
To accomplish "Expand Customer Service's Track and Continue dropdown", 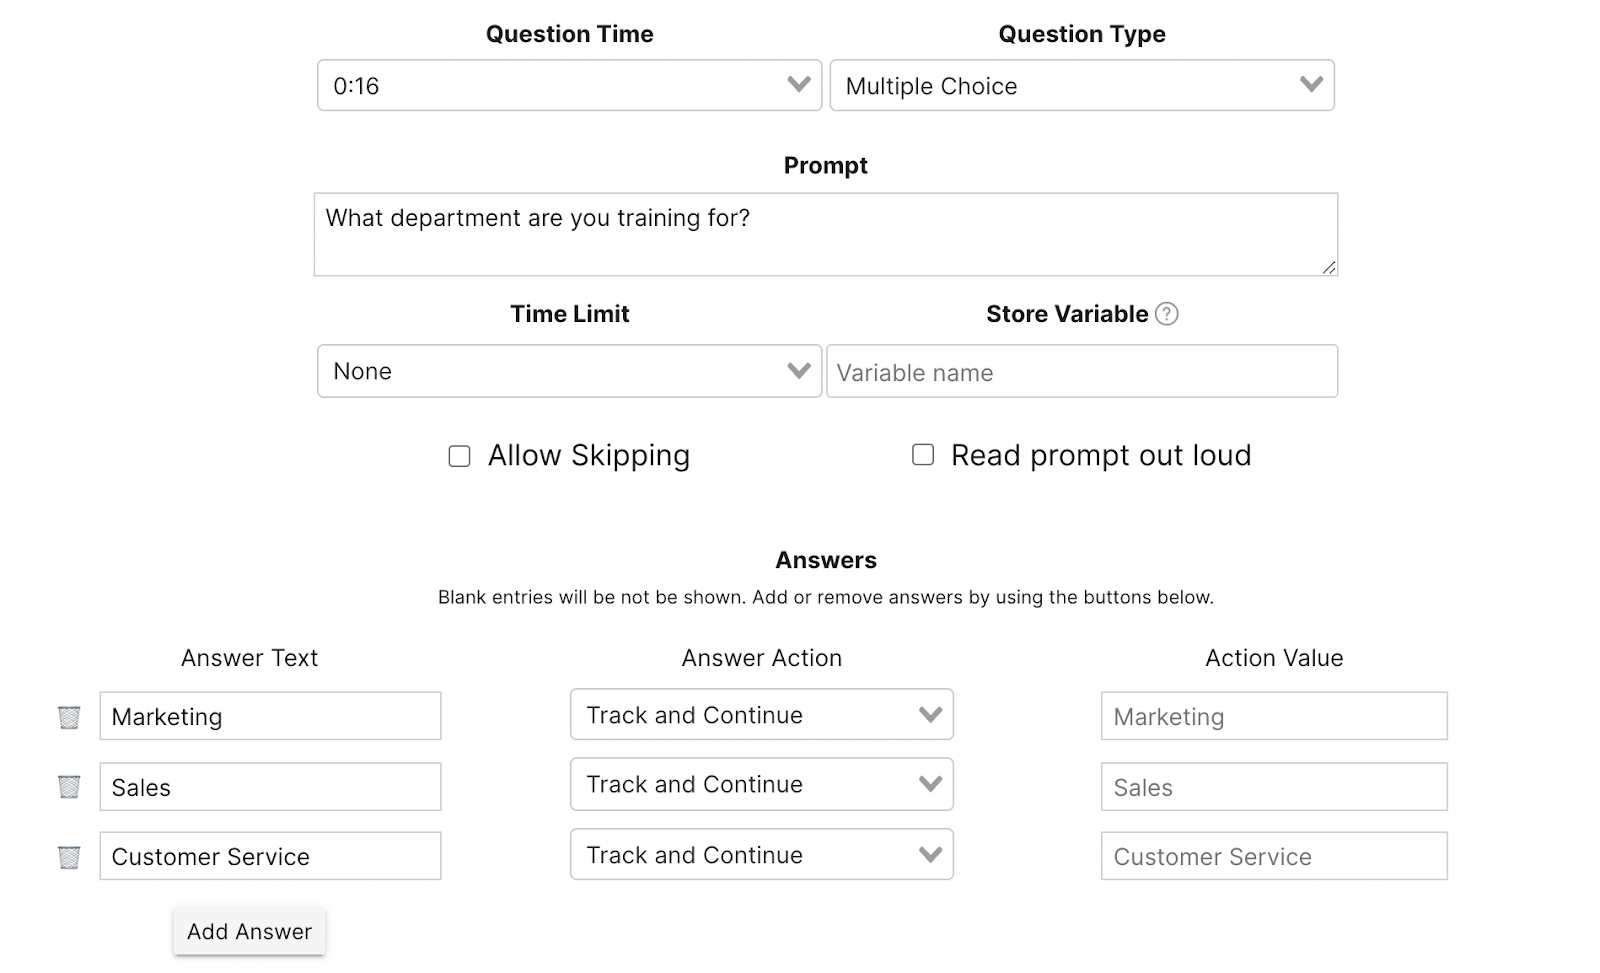I will tap(761, 854).
